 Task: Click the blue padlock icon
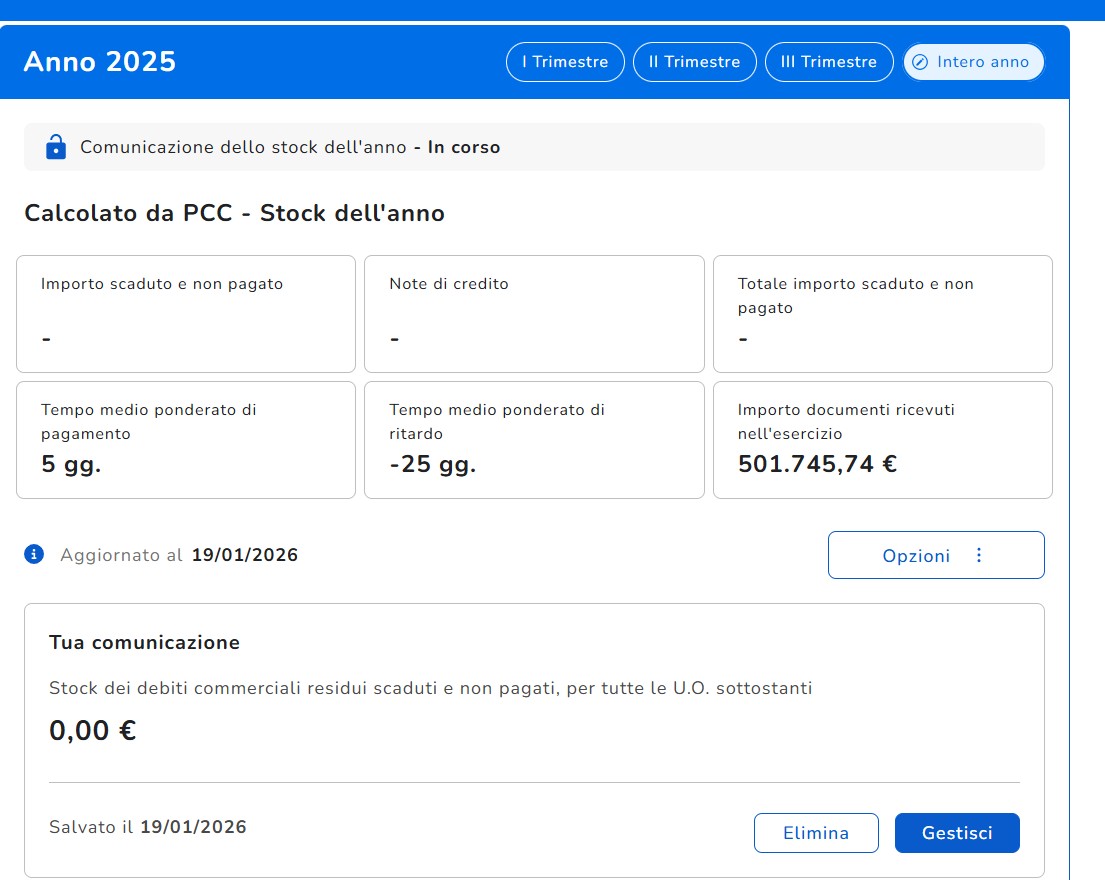(x=56, y=147)
